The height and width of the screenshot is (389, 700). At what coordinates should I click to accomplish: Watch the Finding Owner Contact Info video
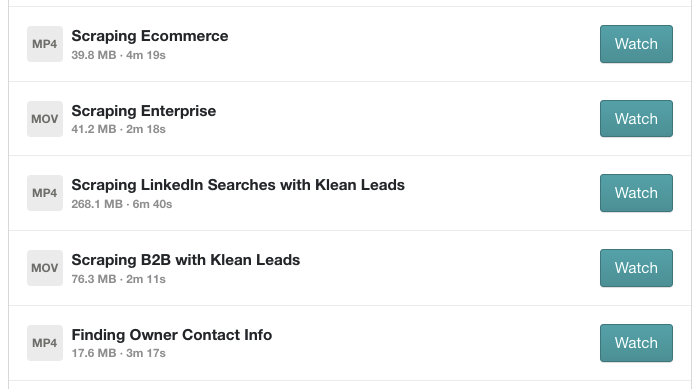[x=636, y=343]
